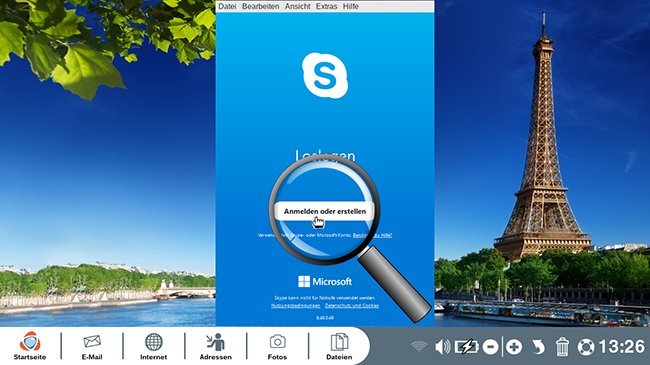Open Datenschutz und Cookies link

tap(352, 306)
